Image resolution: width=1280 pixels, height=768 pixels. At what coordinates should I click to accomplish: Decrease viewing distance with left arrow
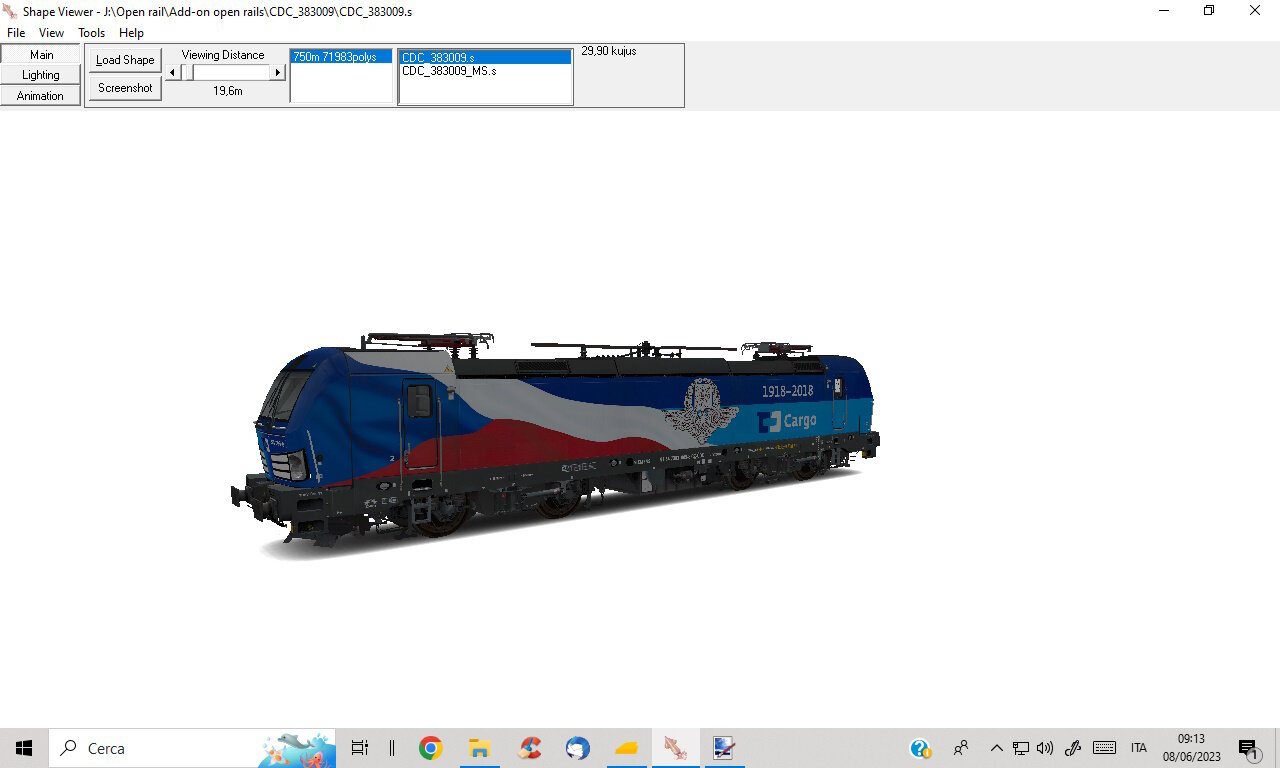171,73
